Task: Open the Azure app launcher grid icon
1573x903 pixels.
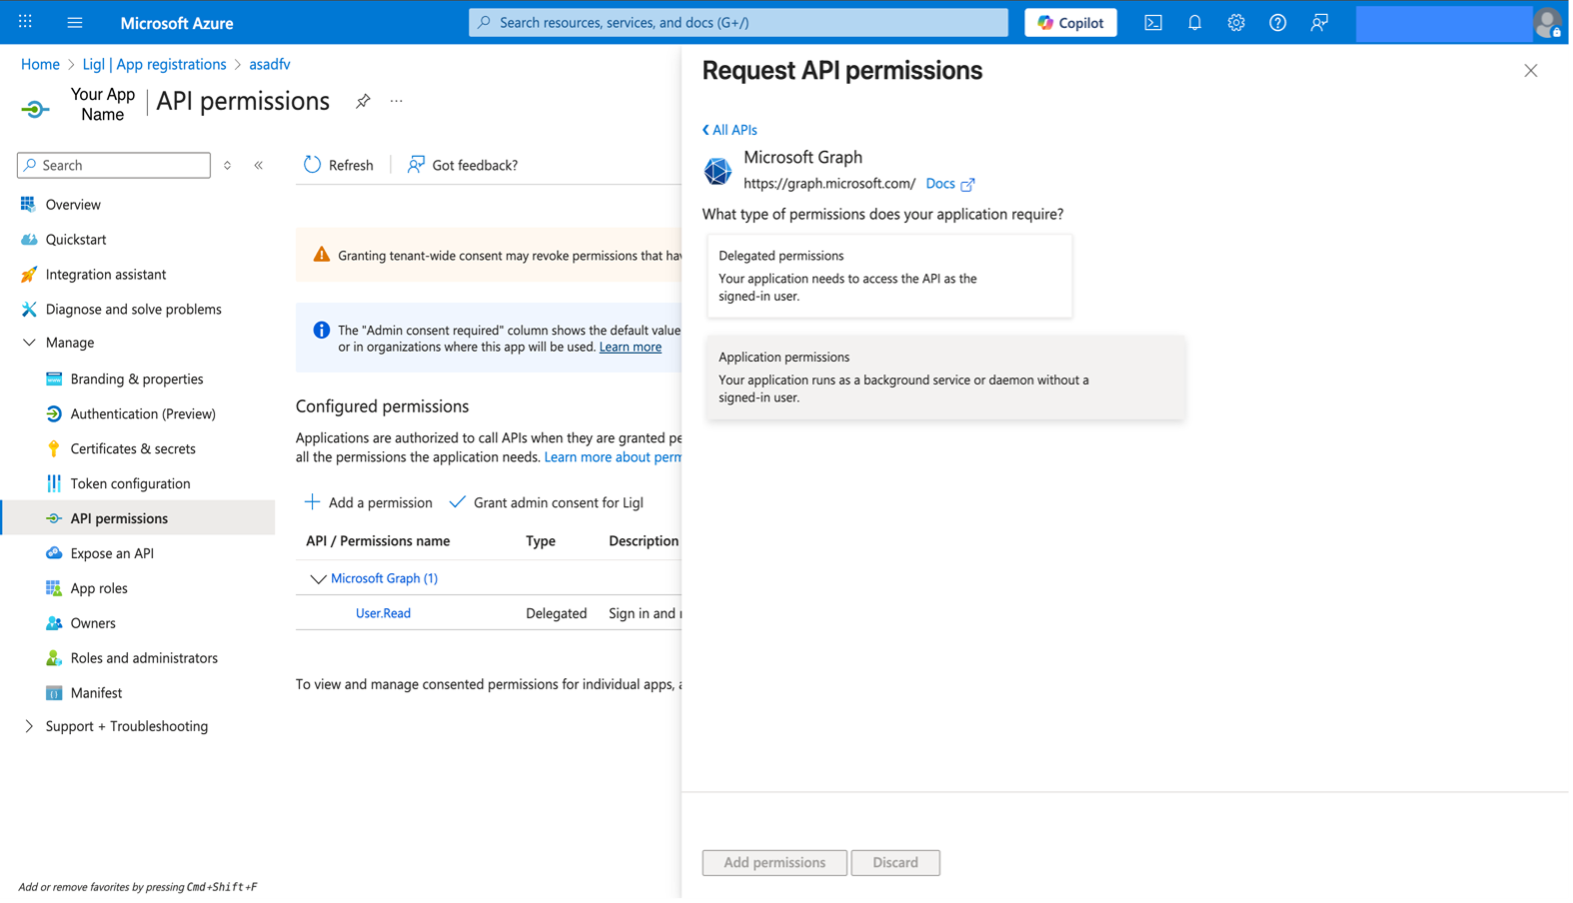Action: click(x=25, y=22)
